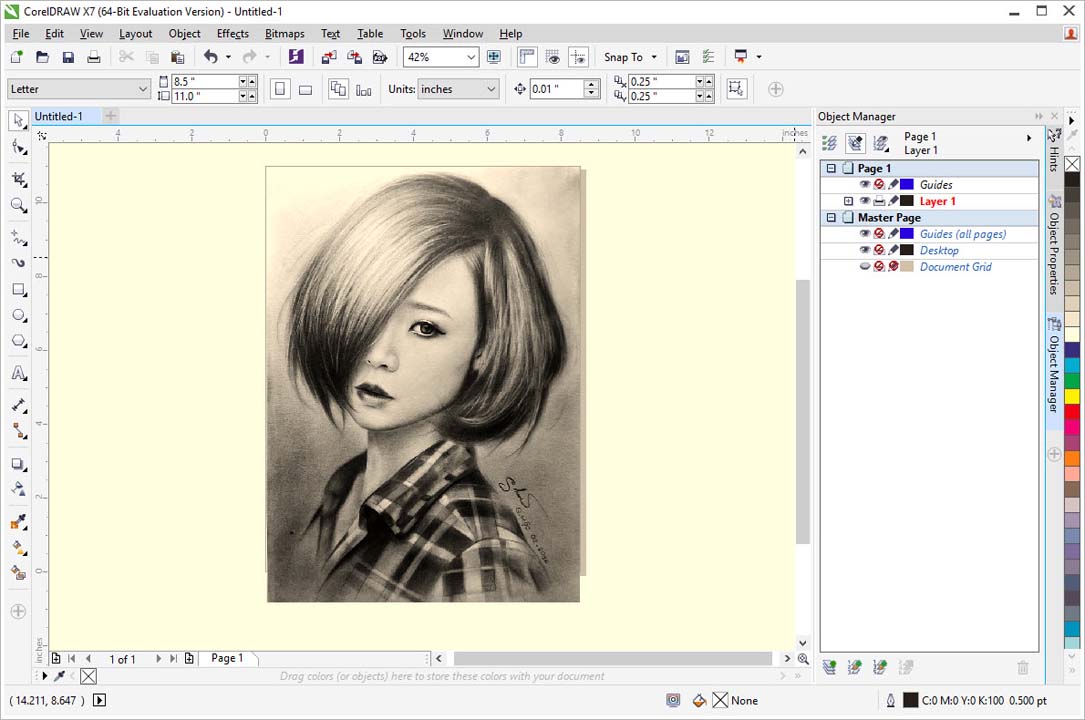This screenshot has height=720, width=1085.
Task: Activate the Text tool
Action: coord(18,373)
